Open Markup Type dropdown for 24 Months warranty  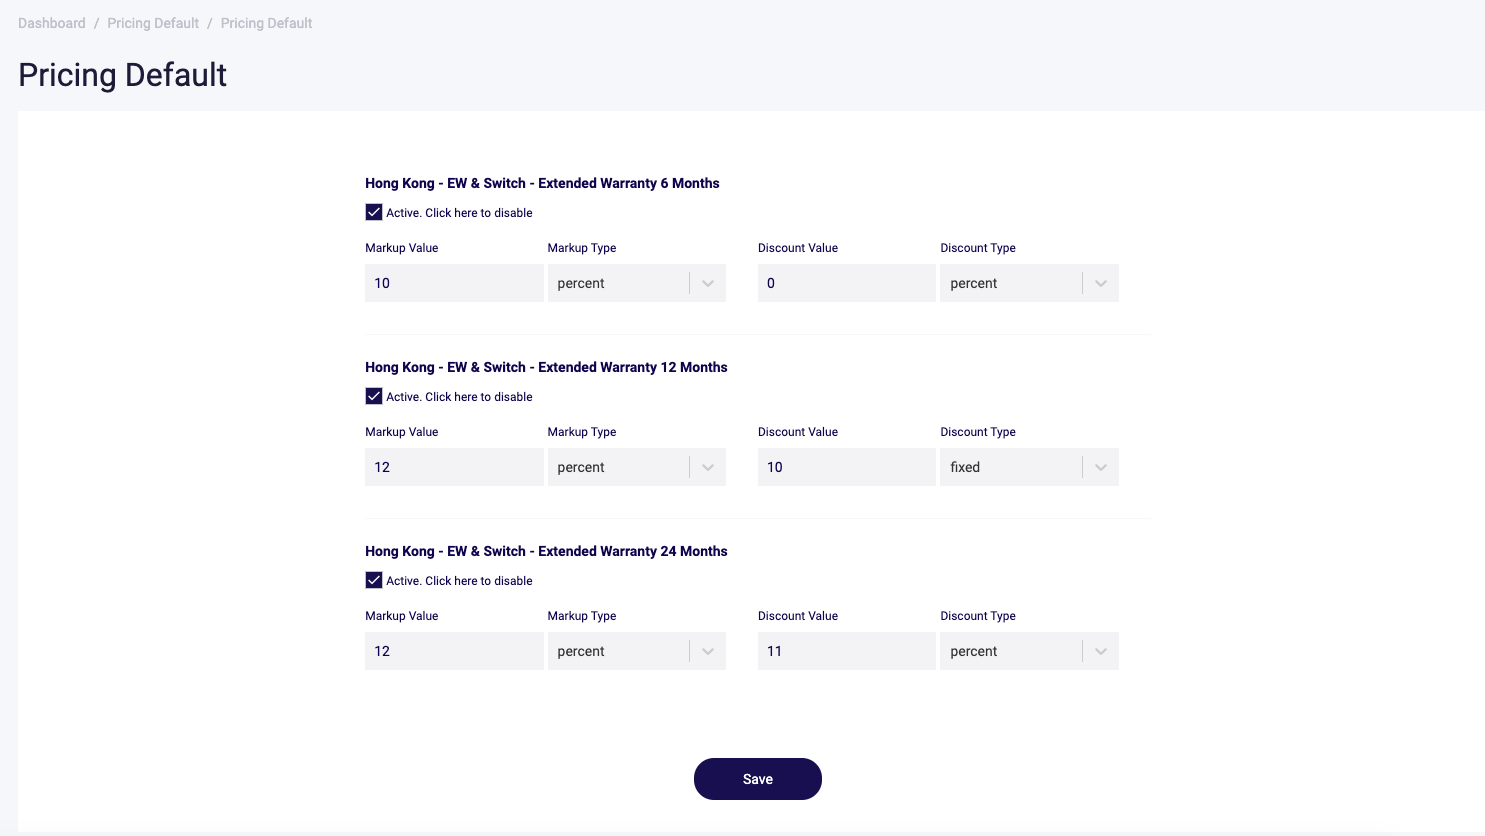pyautogui.click(x=637, y=651)
